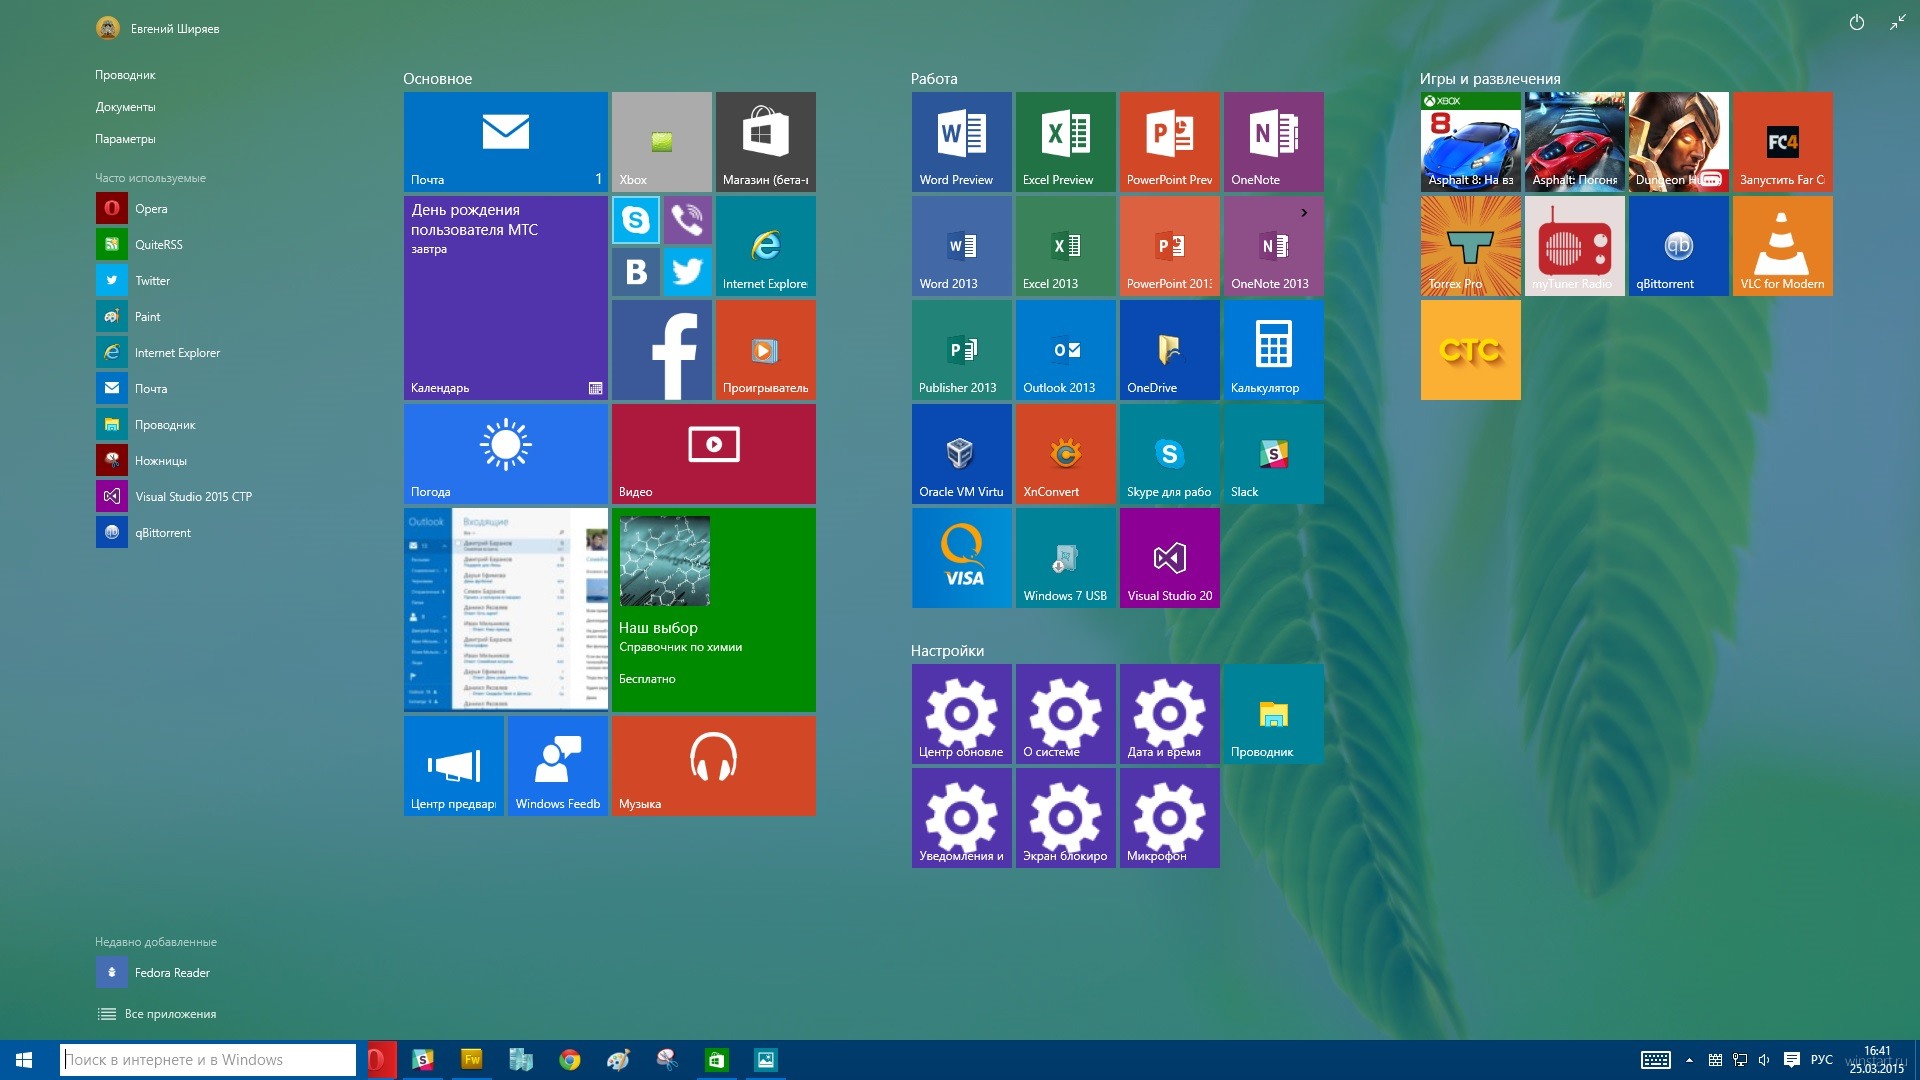Open the OneDrive tile
Viewport: 1920px width, 1080px height.
coord(1169,349)
